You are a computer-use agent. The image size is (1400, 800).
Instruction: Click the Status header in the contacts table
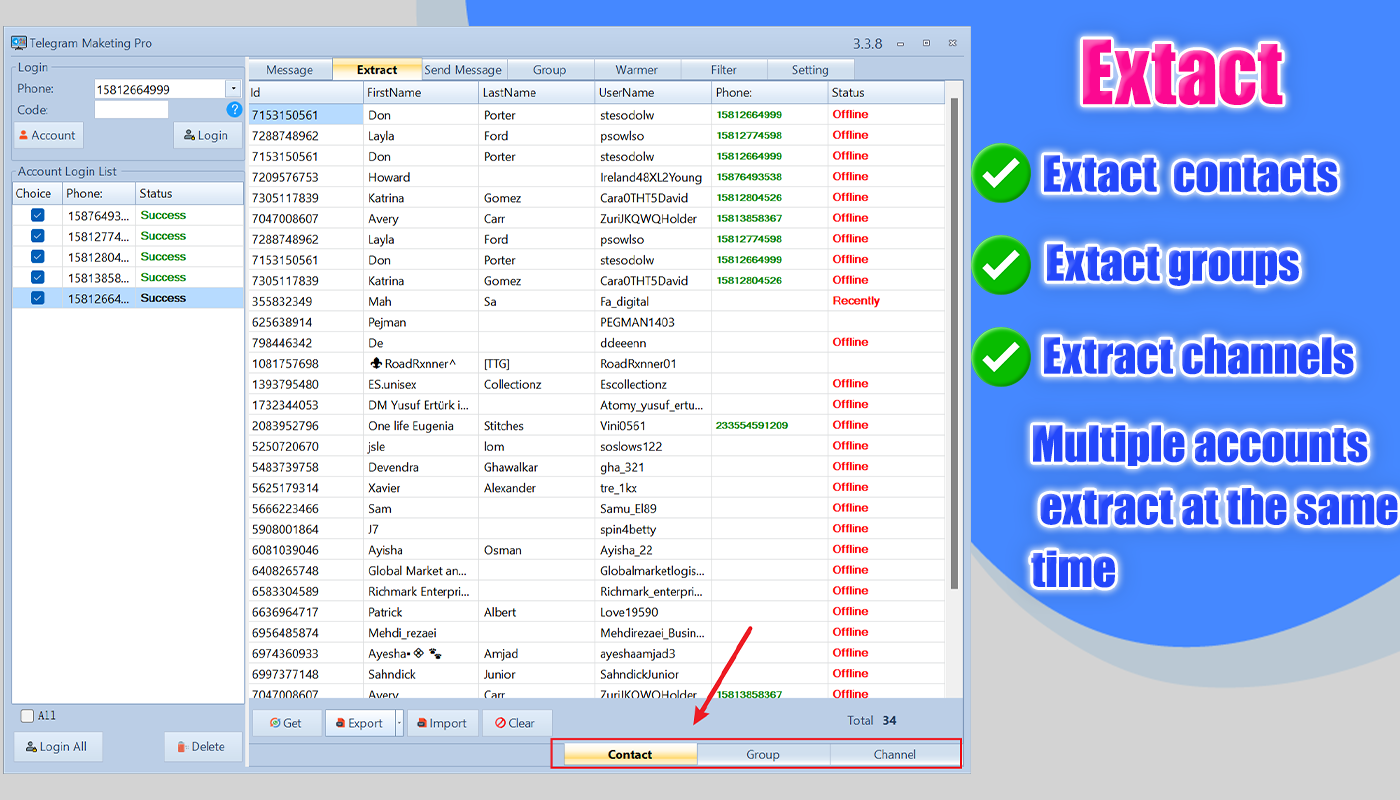886,92
